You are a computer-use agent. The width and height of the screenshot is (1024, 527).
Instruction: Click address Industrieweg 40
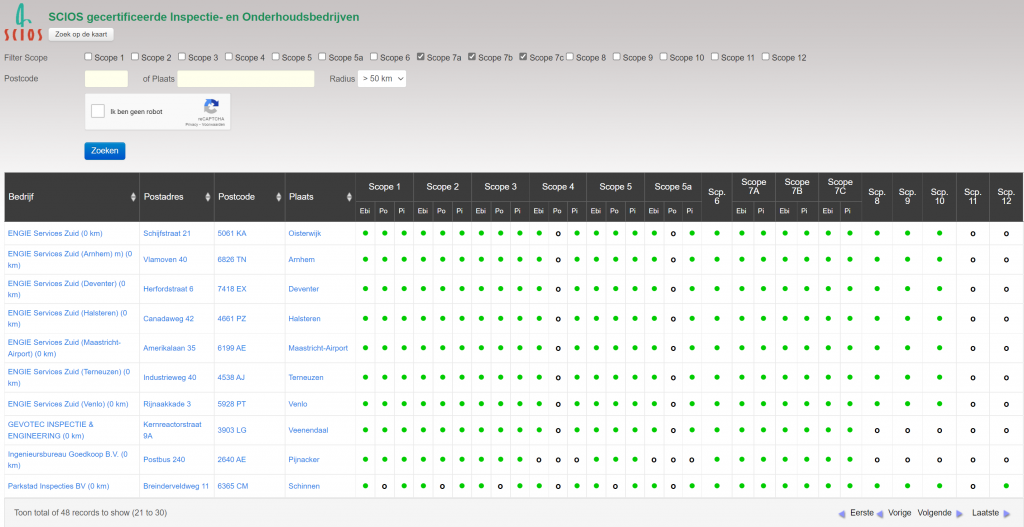[170, 377]
